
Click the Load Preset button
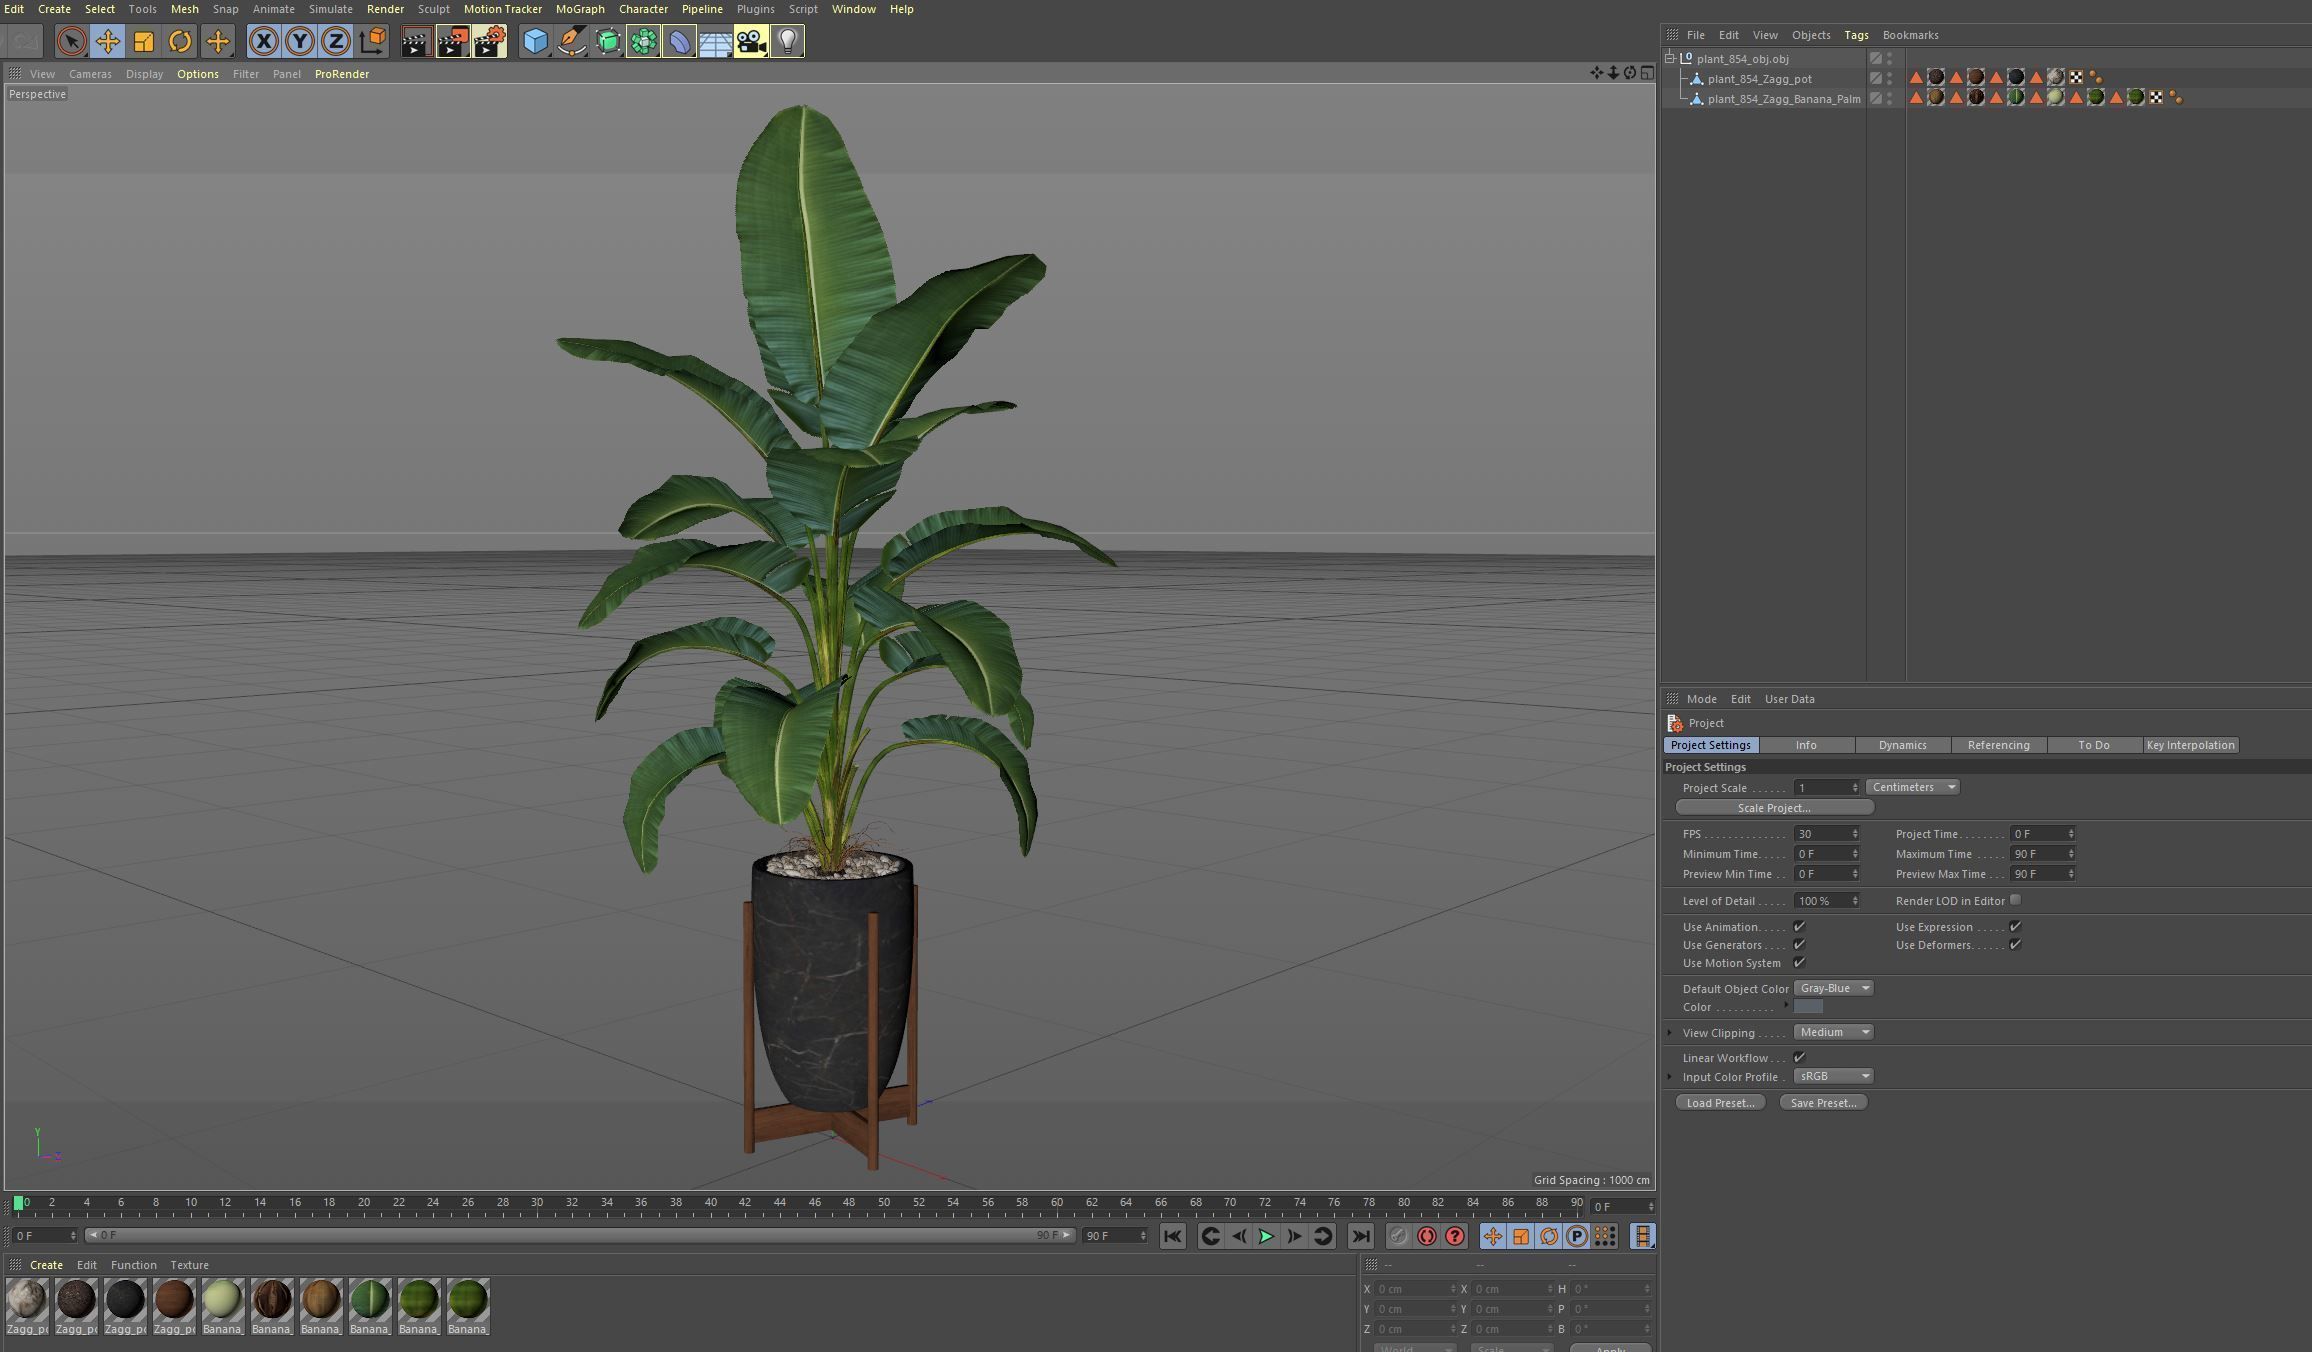tap(1720, 1102)
